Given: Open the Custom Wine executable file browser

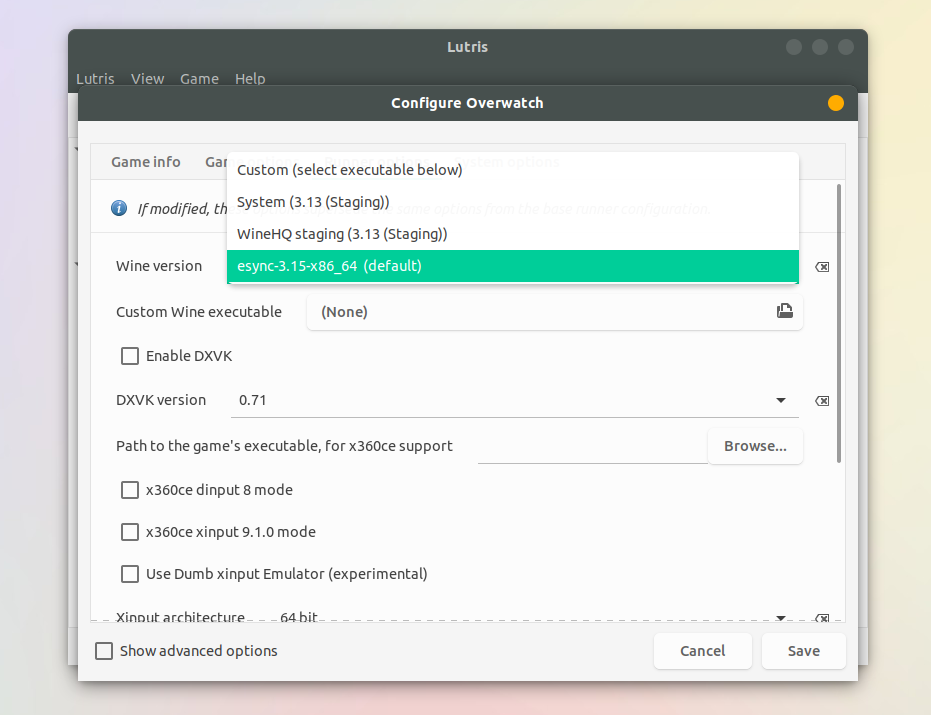Looking at the screenshot, I should point(785,311).
